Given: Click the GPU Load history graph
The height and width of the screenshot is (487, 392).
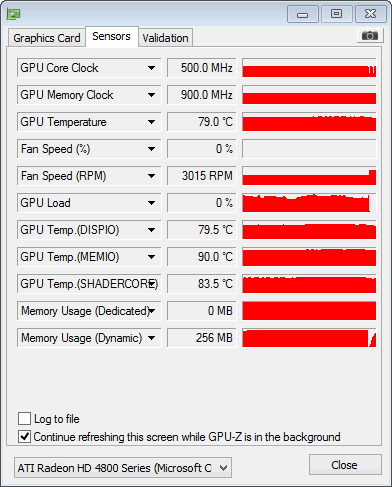Looking at the screenshot, I should 309,203.
